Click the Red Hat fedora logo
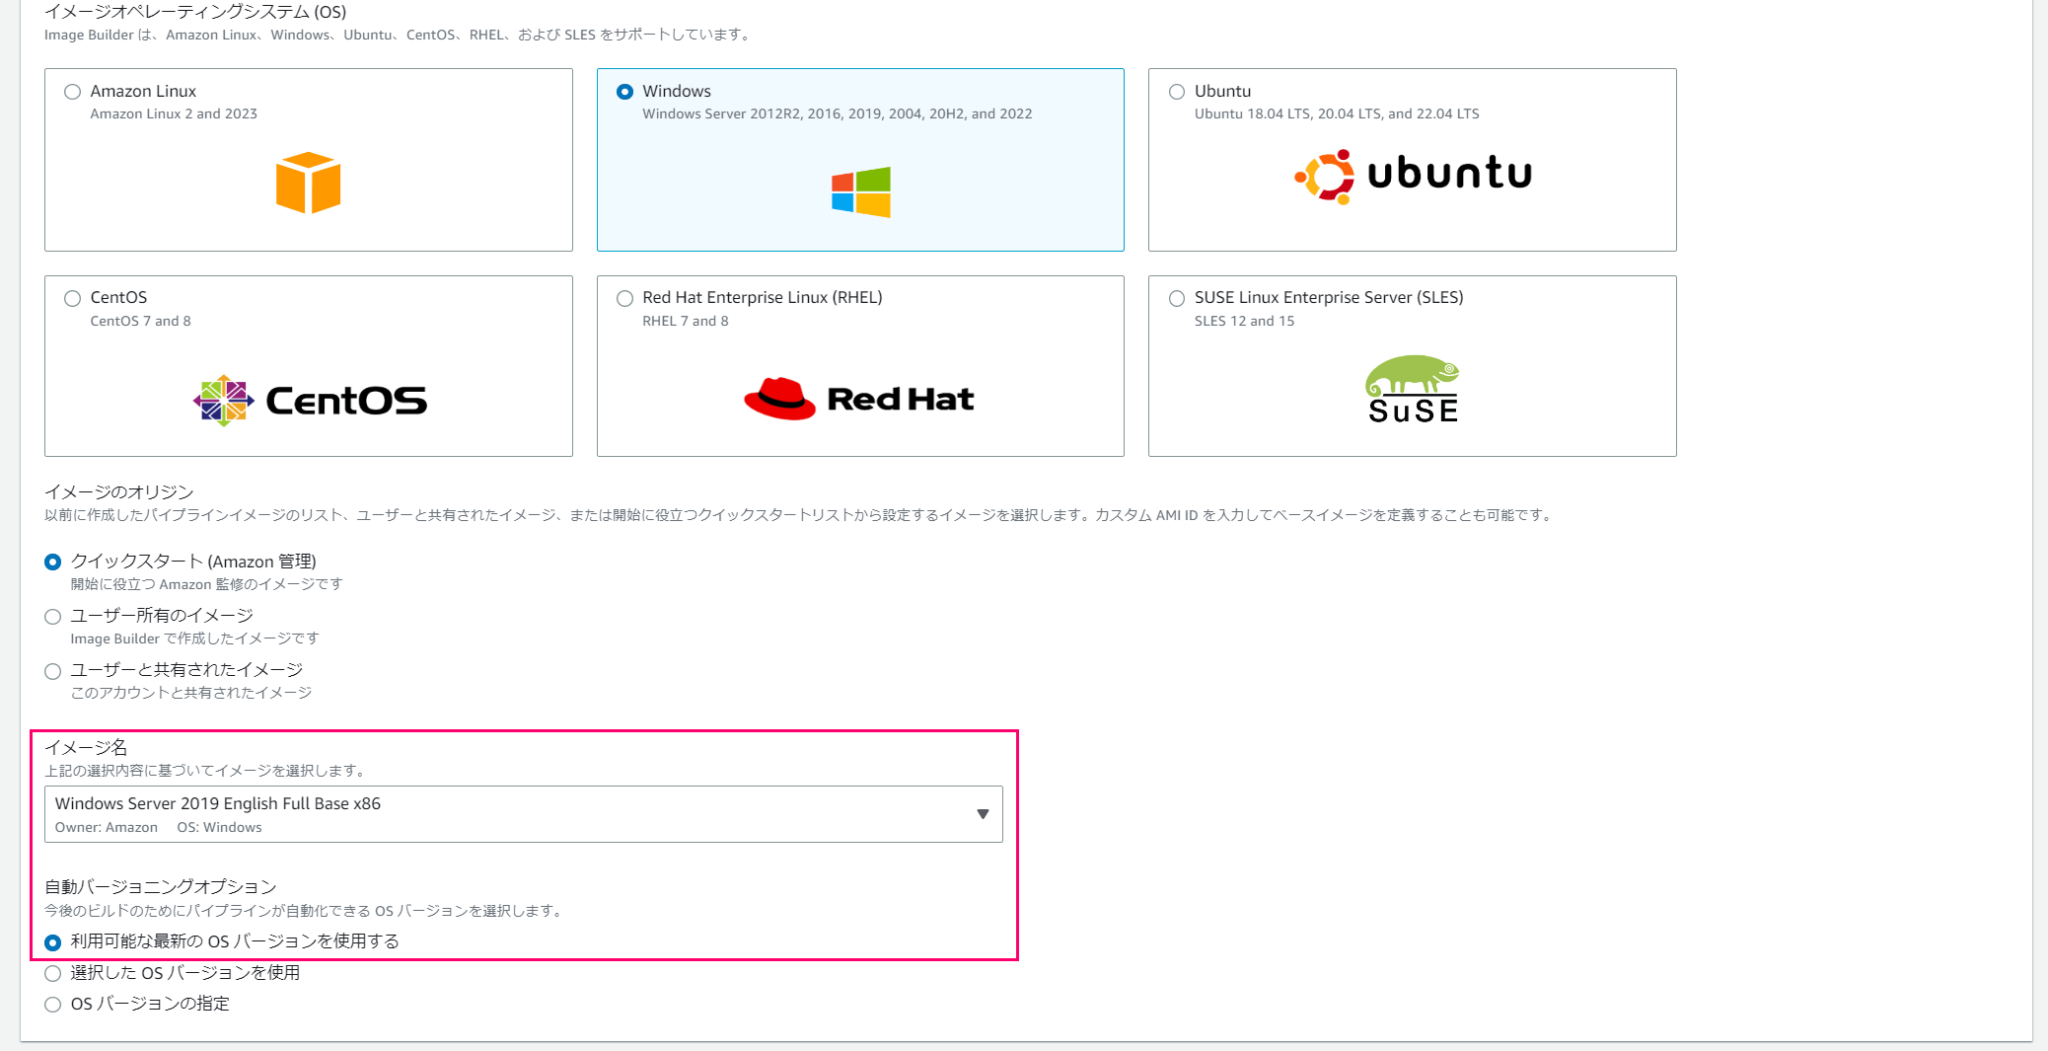 [x=782, y=396]
